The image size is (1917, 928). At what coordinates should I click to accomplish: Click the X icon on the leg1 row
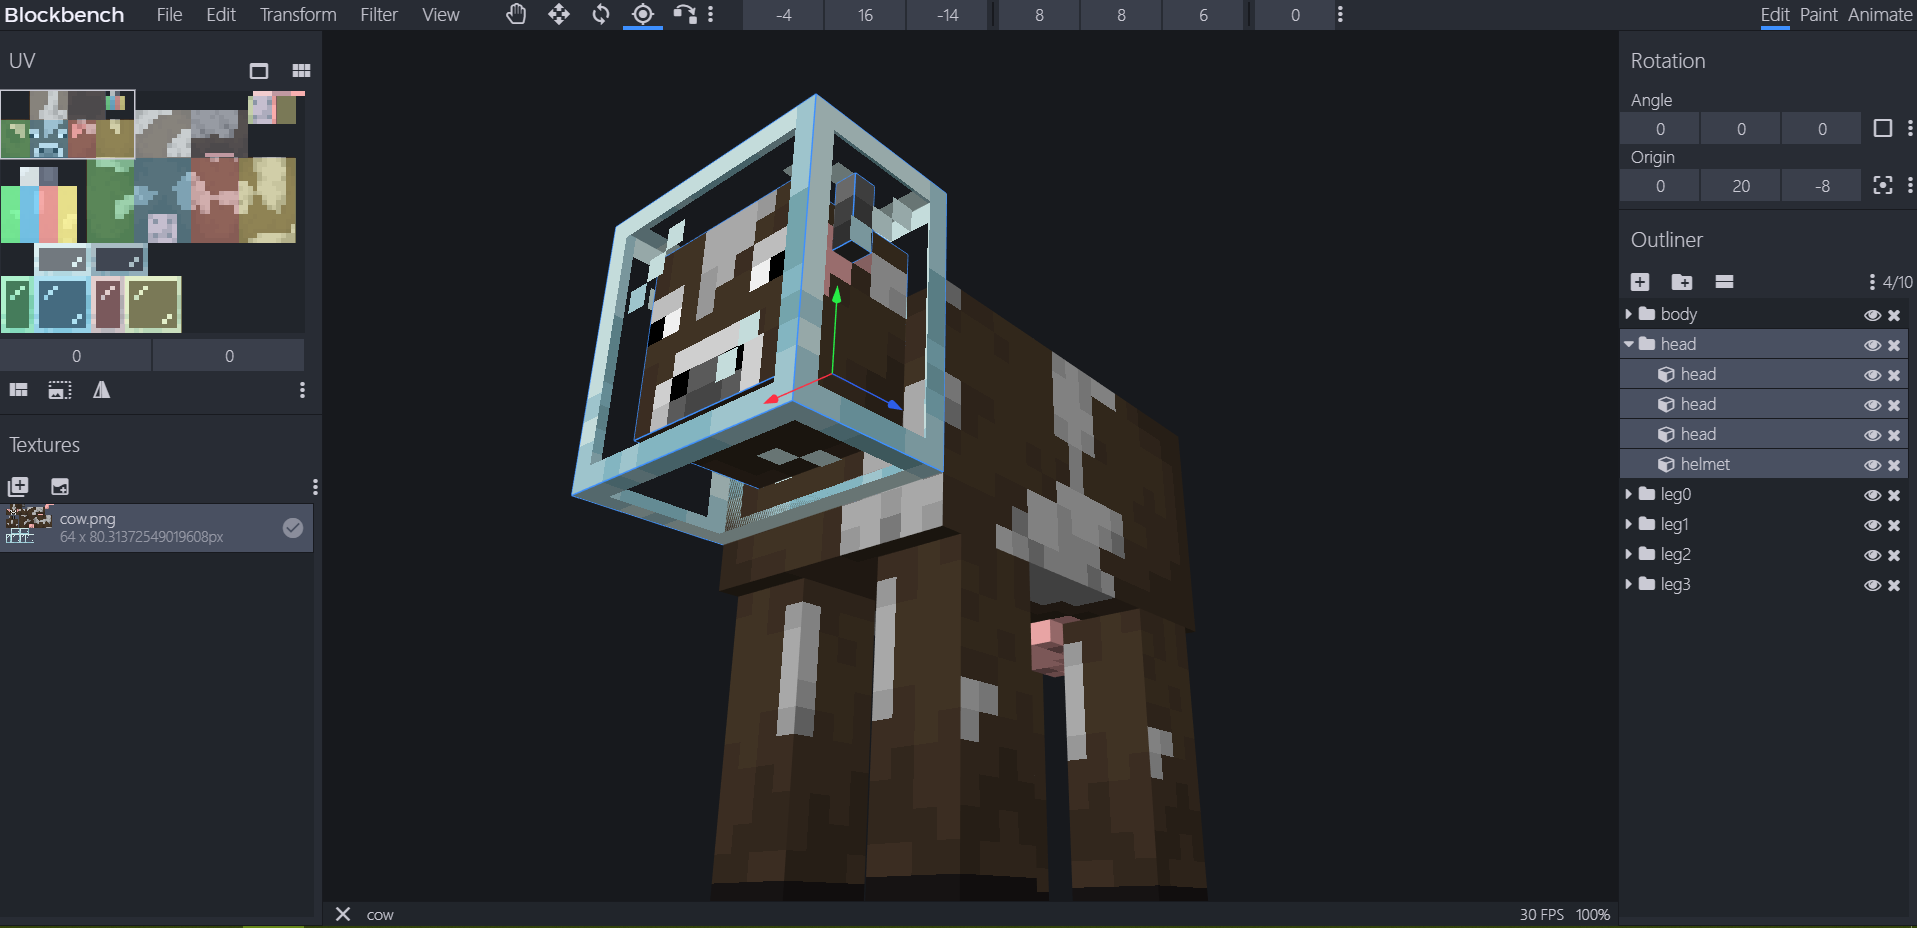pyautogui.click(x=1894, y=525)
